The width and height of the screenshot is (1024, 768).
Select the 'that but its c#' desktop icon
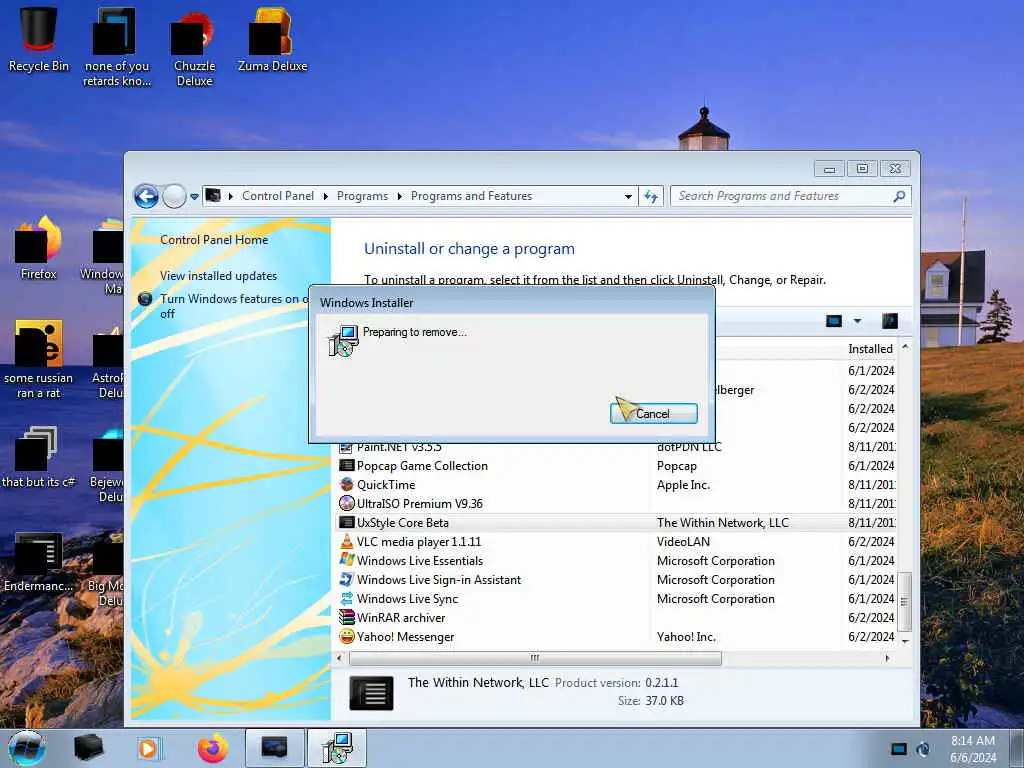(39, 457)
